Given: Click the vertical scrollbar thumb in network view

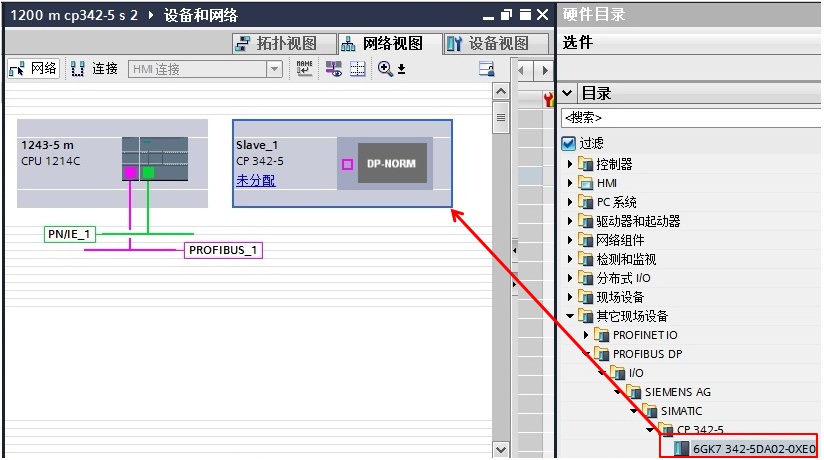Looking at the screenshot, I should pos(501,117).
